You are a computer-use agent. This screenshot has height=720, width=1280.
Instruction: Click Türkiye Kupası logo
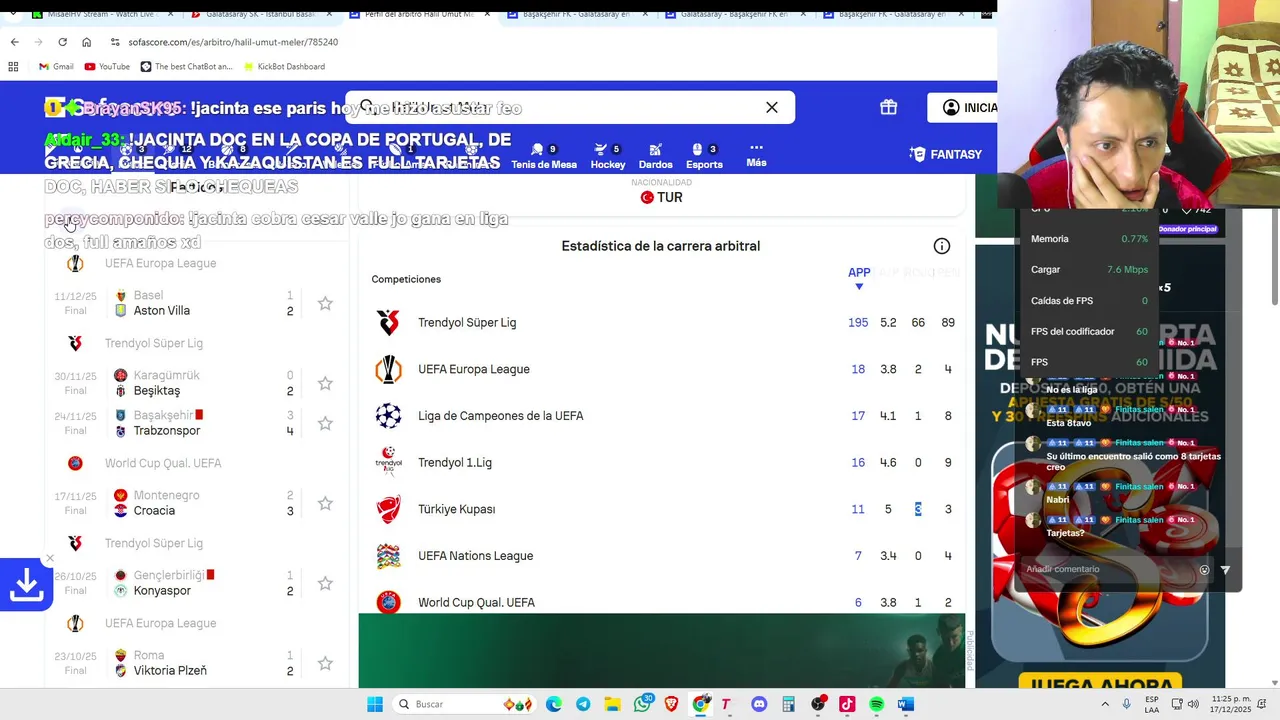tap(388, 509)
